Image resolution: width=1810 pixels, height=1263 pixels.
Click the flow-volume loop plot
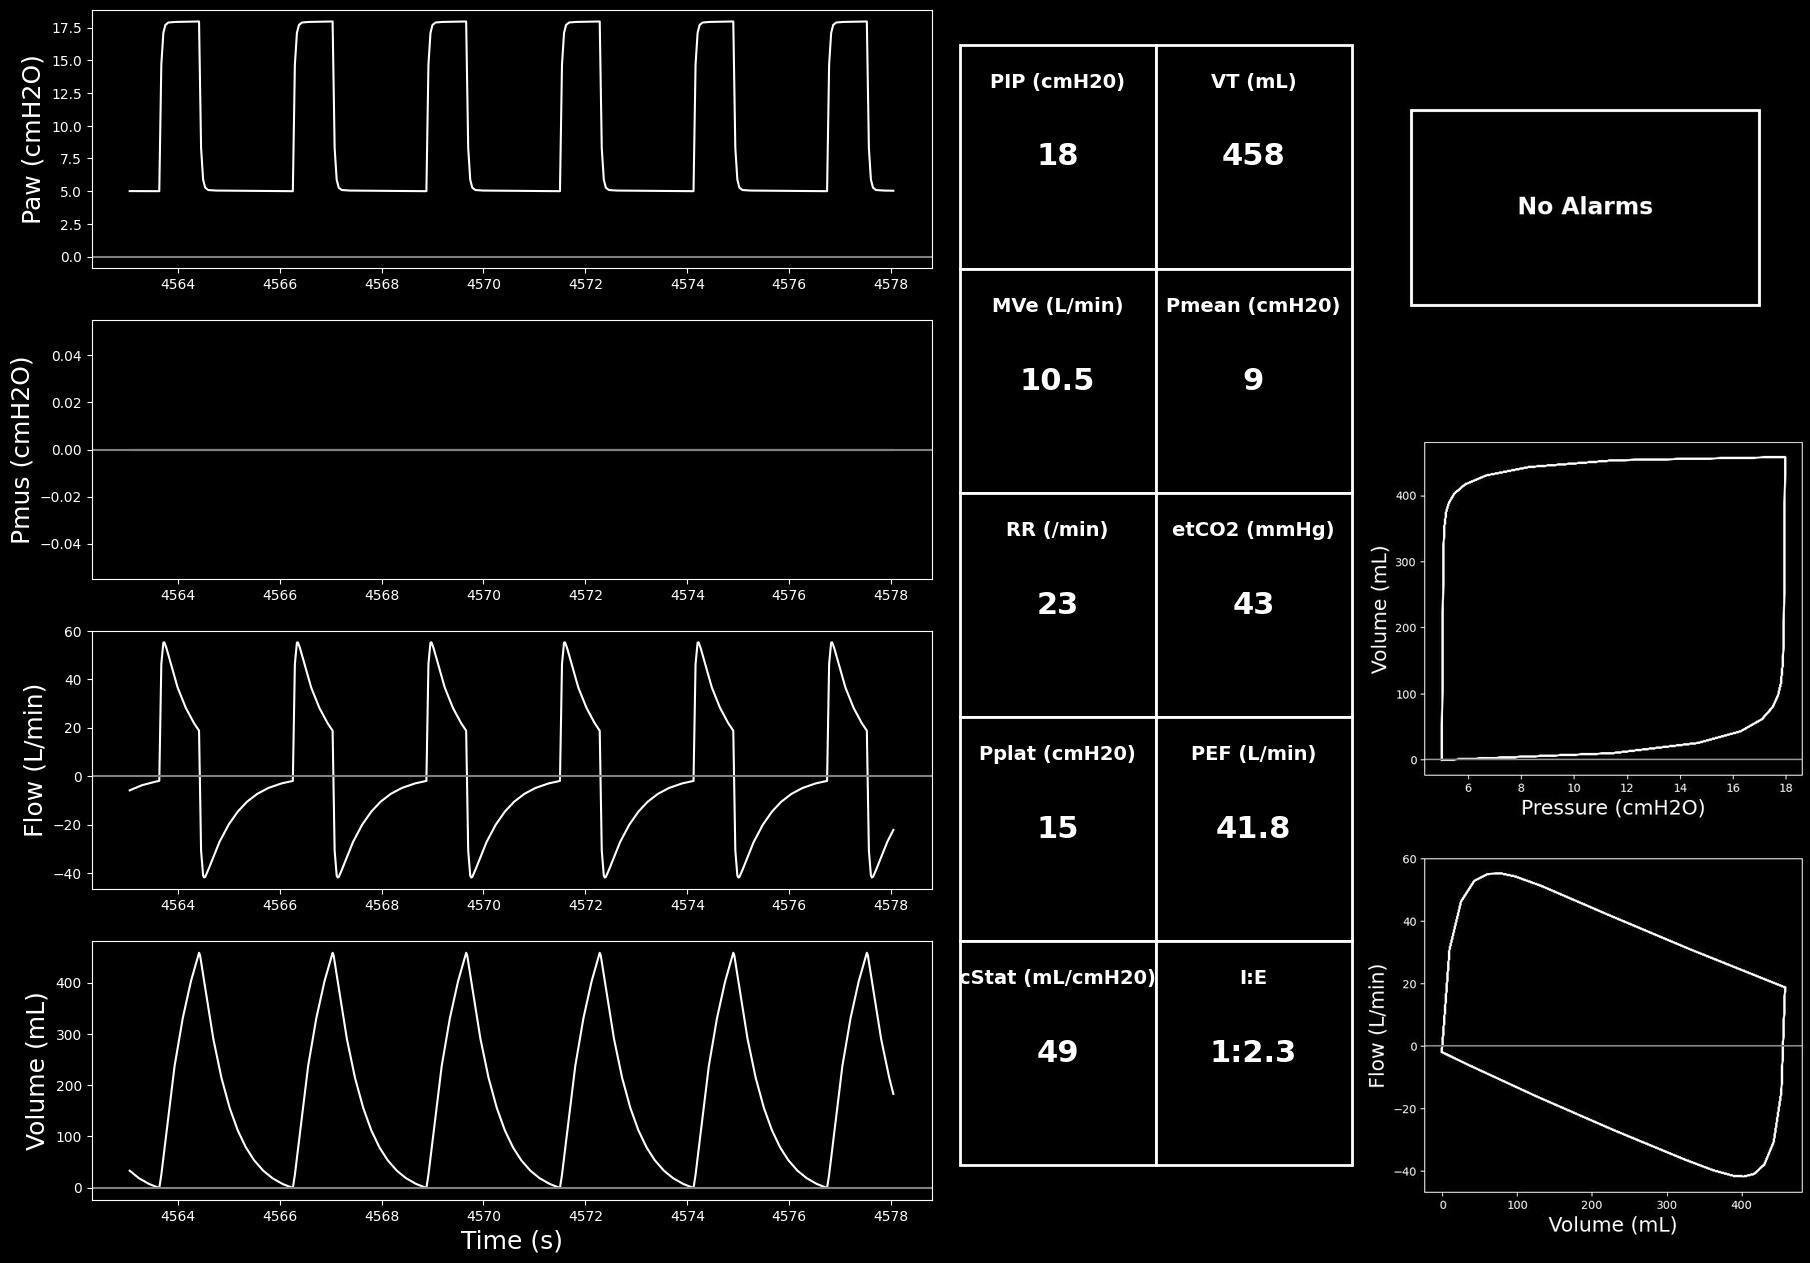click(x=1613, y=1025)
